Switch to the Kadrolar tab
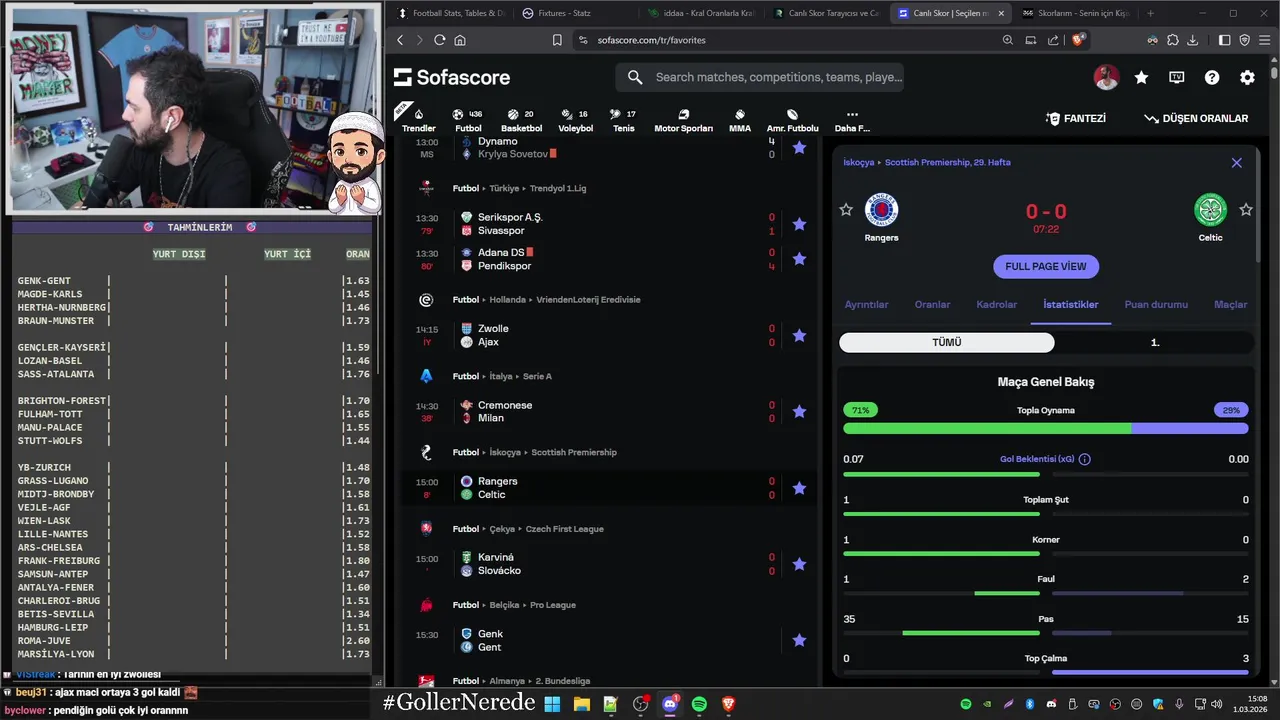The image size is (1280, 720). point(996,304)
